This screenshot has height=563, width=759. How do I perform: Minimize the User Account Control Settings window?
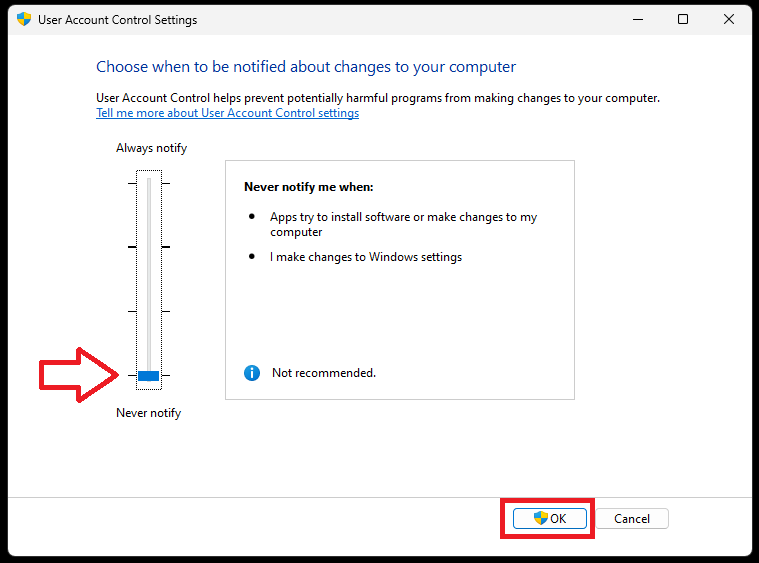[638, 19]
